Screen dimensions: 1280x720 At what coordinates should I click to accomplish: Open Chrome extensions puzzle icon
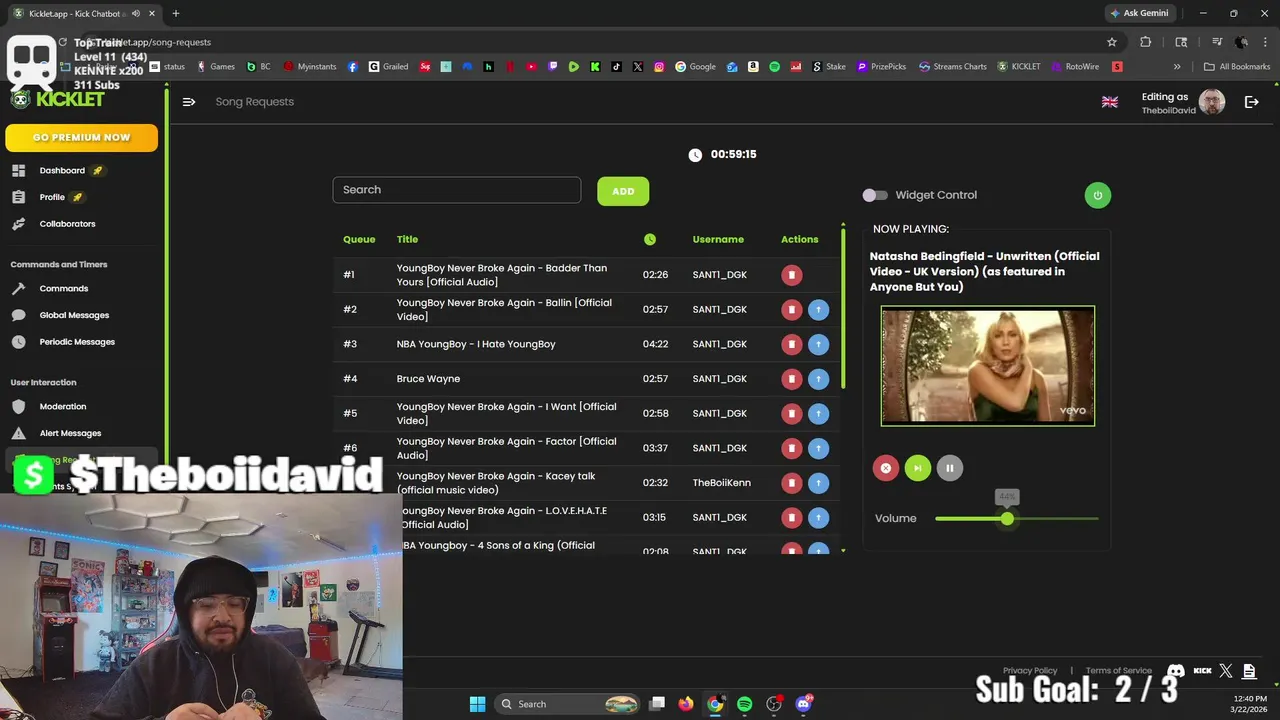coord(1145,42)
